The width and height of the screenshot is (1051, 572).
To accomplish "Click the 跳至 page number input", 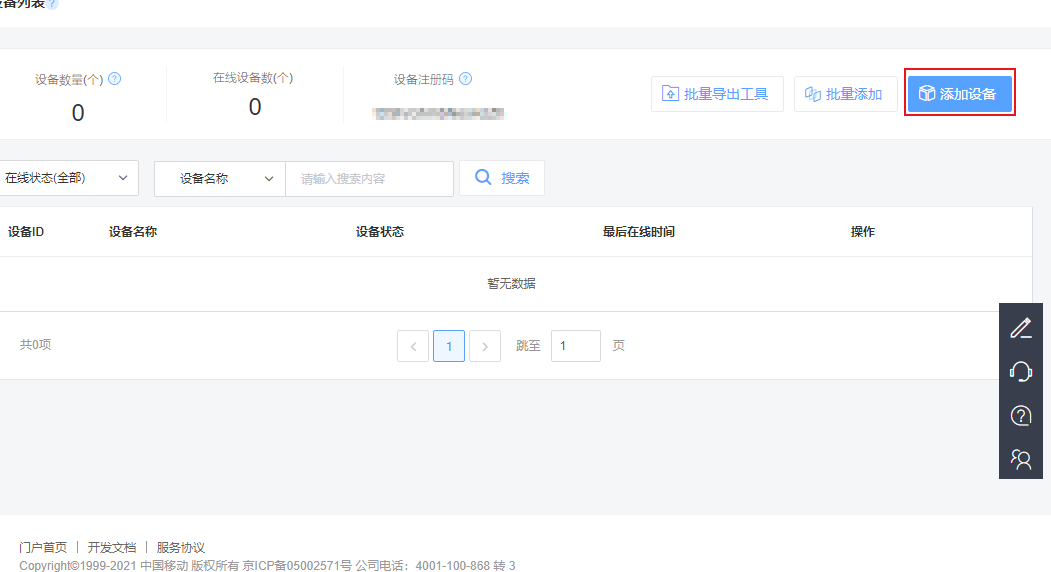I will [x=576, y=346].
